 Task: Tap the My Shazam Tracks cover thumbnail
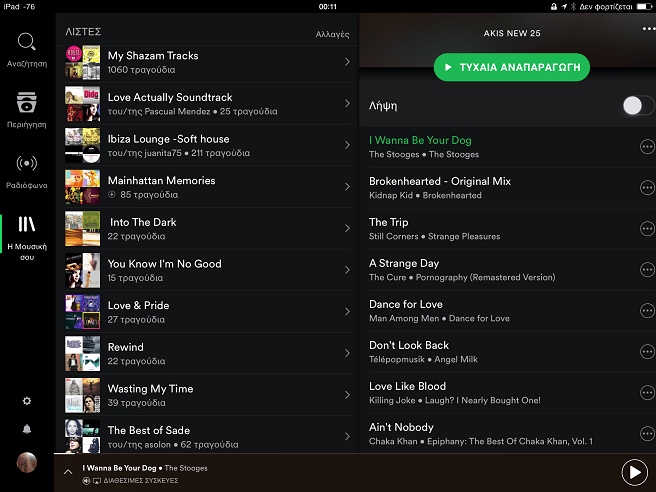(x=82, y=62)
